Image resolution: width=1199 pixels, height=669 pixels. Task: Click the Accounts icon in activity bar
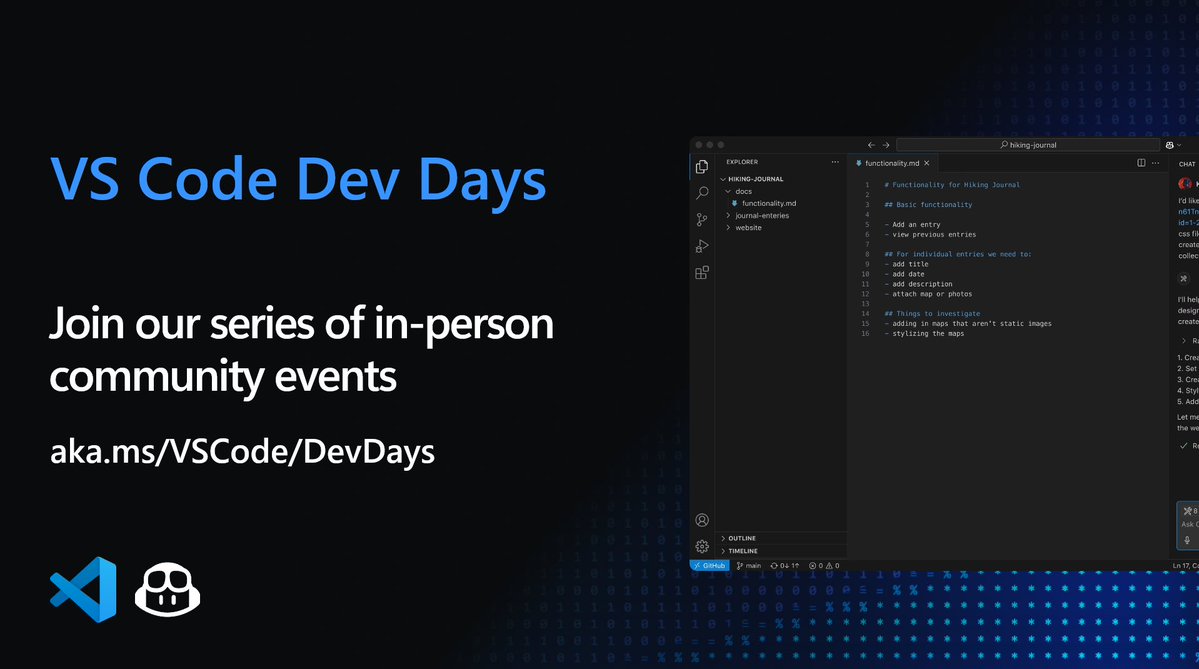(702, 520)
